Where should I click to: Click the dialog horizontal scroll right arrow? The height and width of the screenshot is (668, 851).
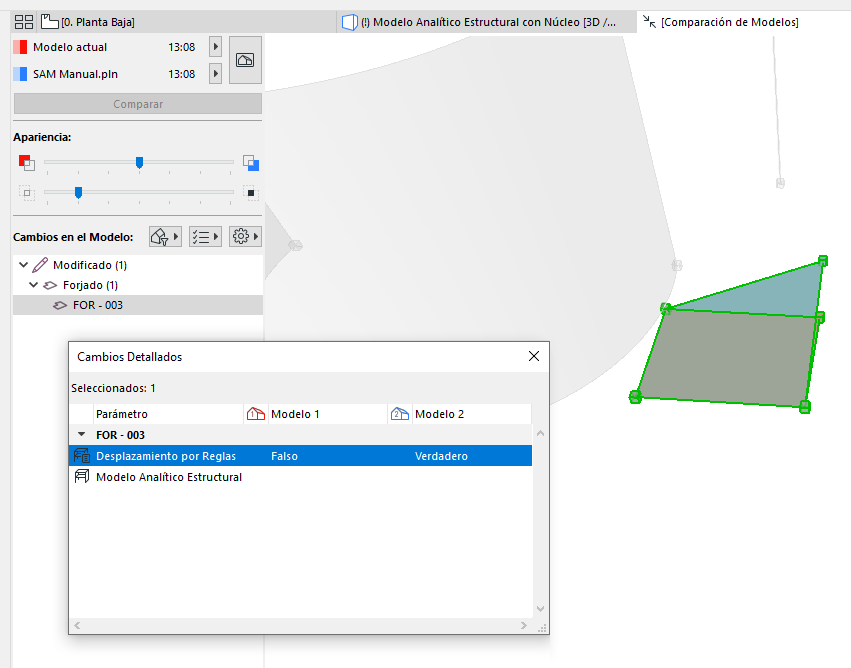click(523, 626)
